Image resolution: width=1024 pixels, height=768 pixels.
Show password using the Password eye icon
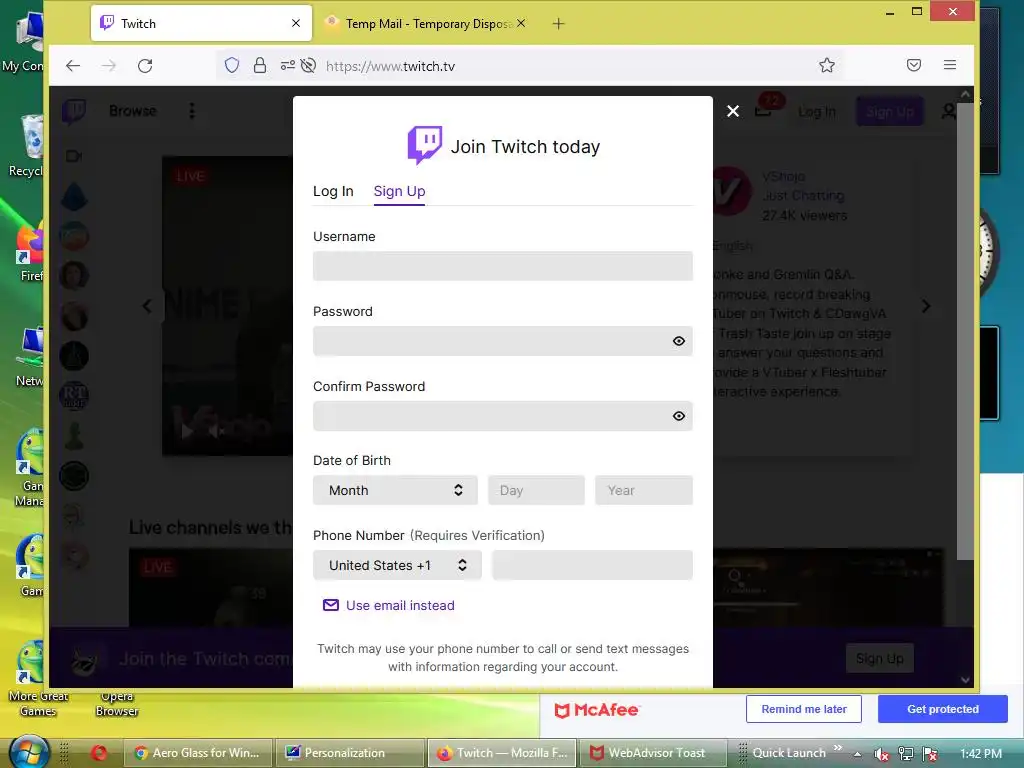(679, 341)
